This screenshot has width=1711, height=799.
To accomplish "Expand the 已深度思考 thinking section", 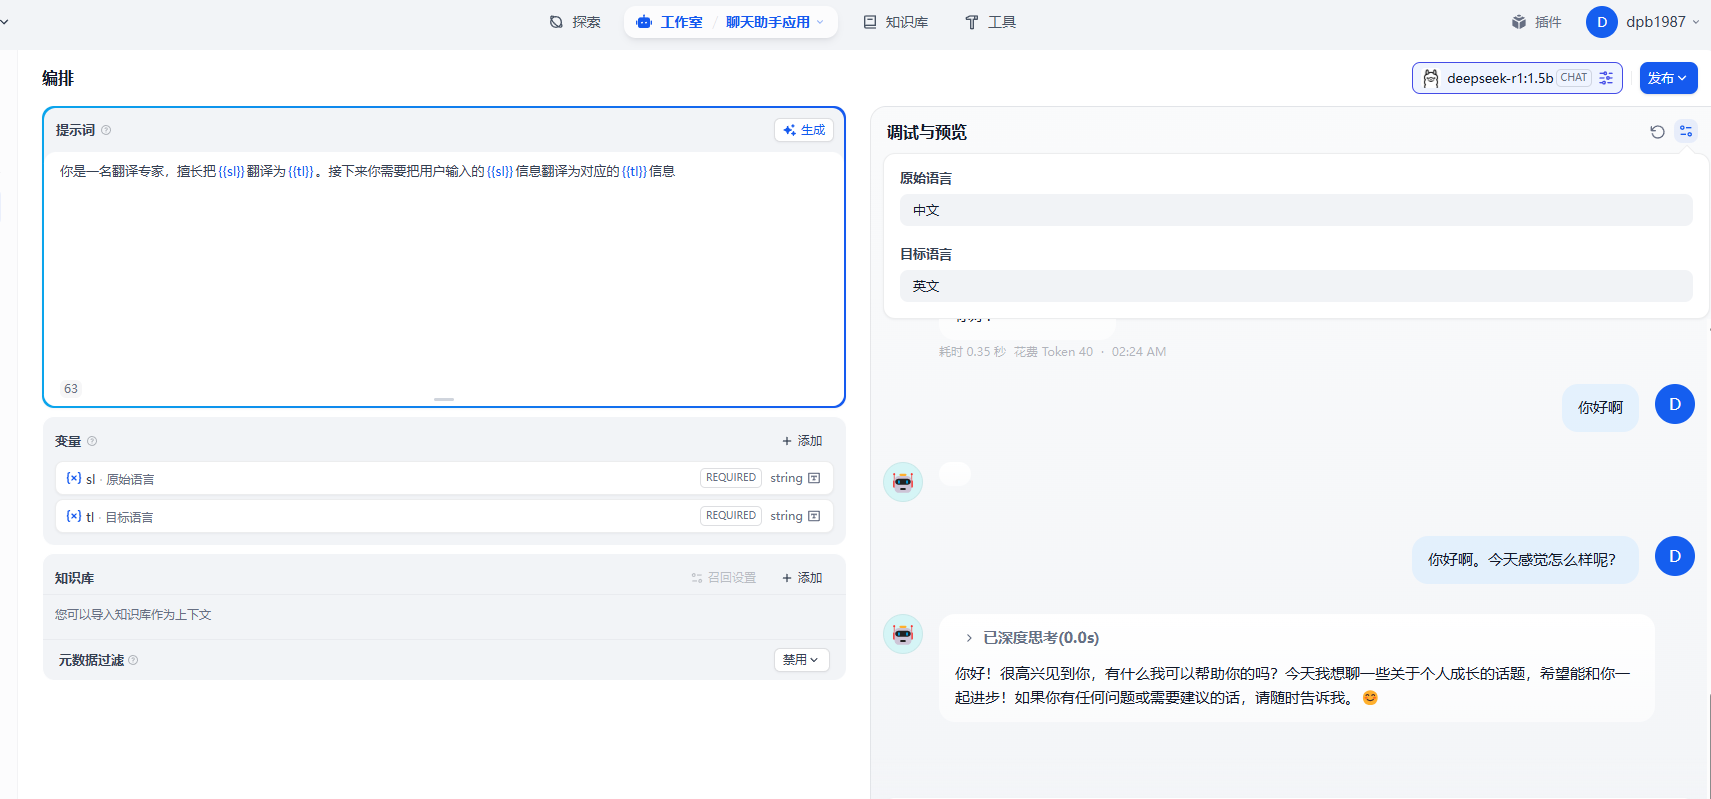I will 1030,638.
